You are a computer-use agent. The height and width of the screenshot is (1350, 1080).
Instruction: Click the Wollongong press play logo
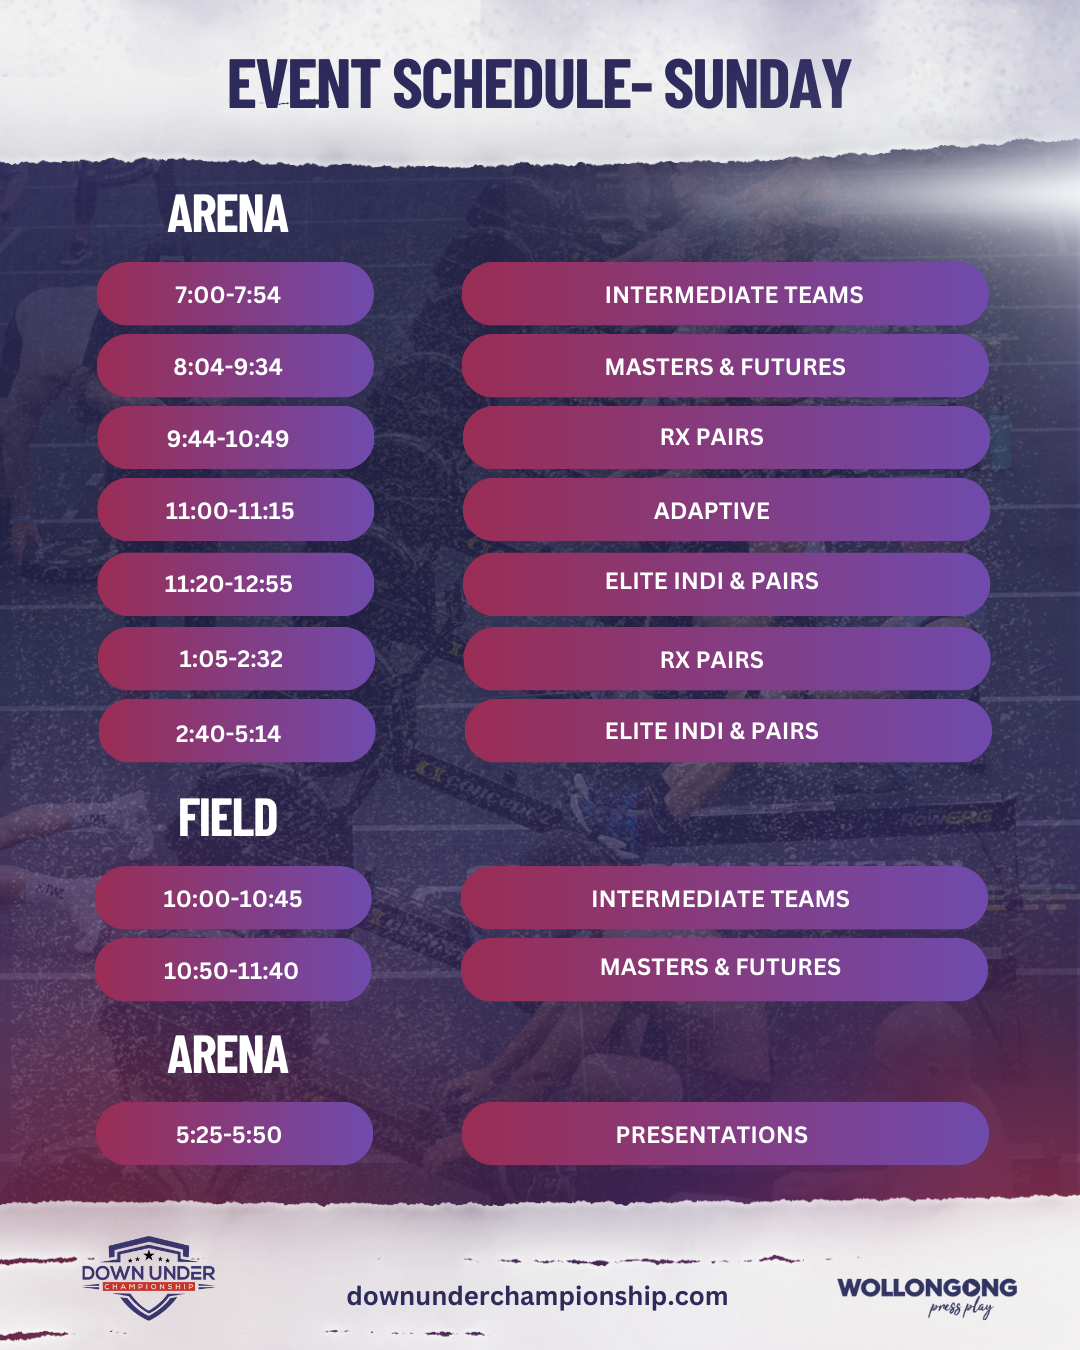pyautogui.click(x=927, y=1295)
